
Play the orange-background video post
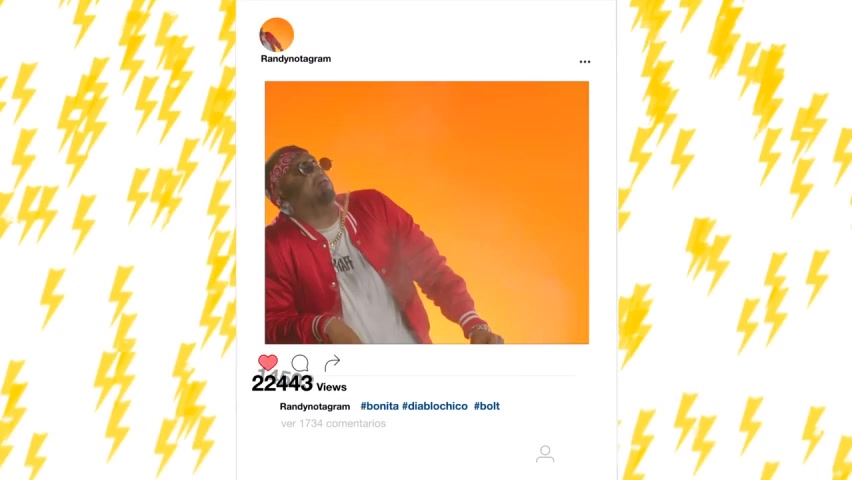pos(427,213)
